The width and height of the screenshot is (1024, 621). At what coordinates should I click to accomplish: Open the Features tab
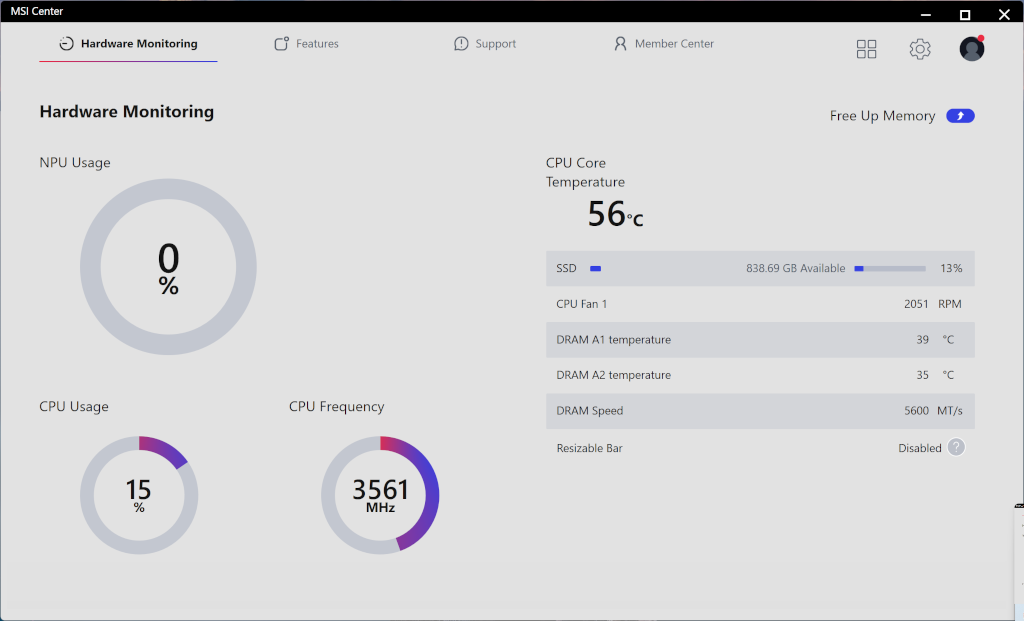(307, 44)
